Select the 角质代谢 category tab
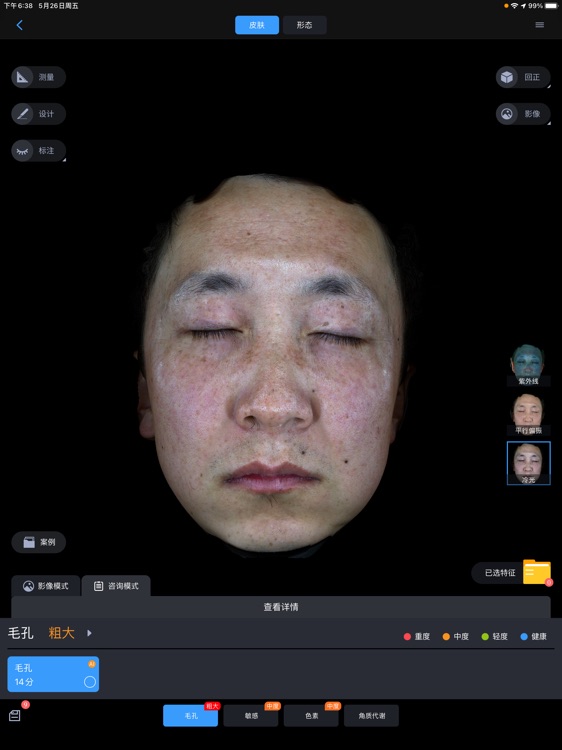This screenshot has height=750, width=562. [x=371, y=716]
